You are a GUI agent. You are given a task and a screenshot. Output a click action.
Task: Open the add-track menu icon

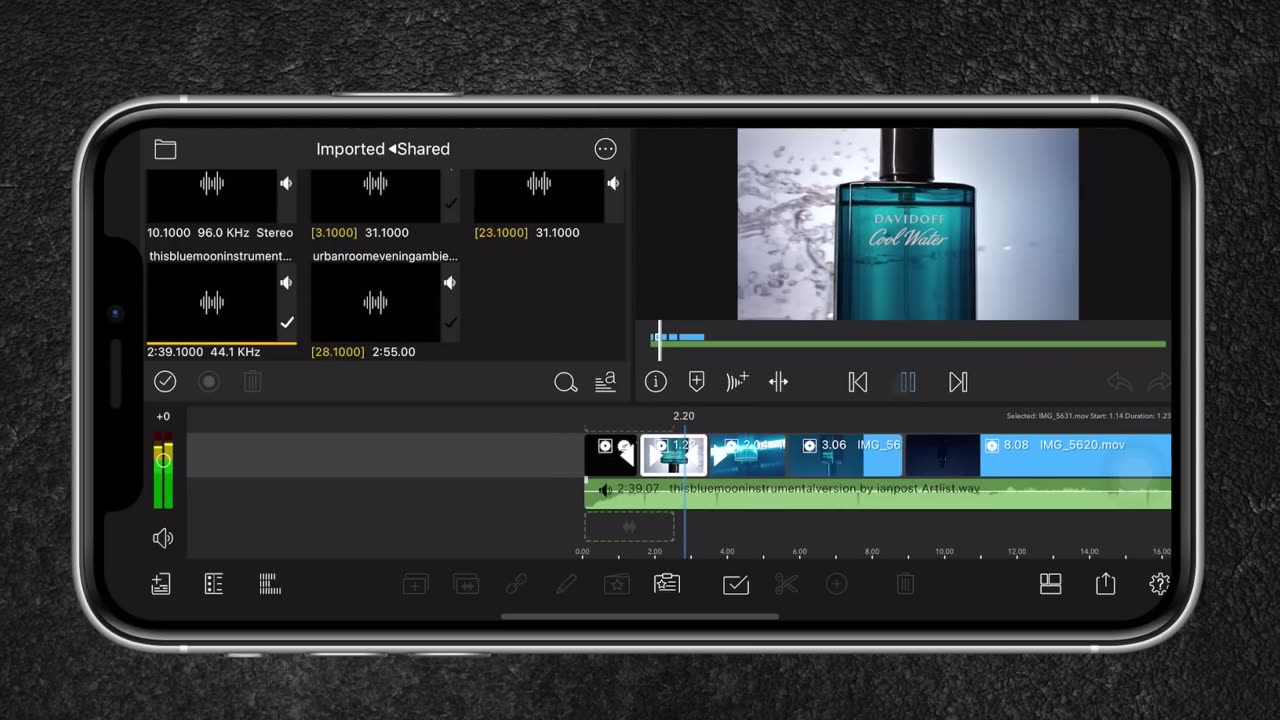pos(160,584)
